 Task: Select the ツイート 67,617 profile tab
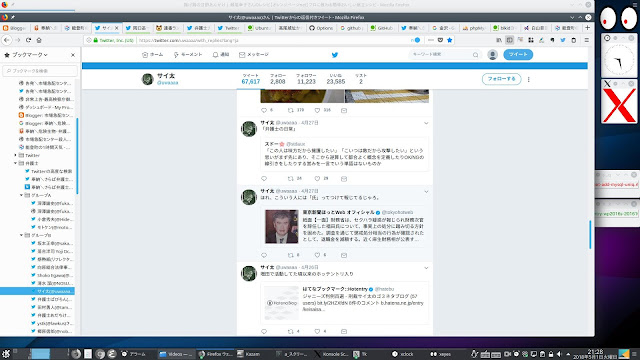coord(251,79)
